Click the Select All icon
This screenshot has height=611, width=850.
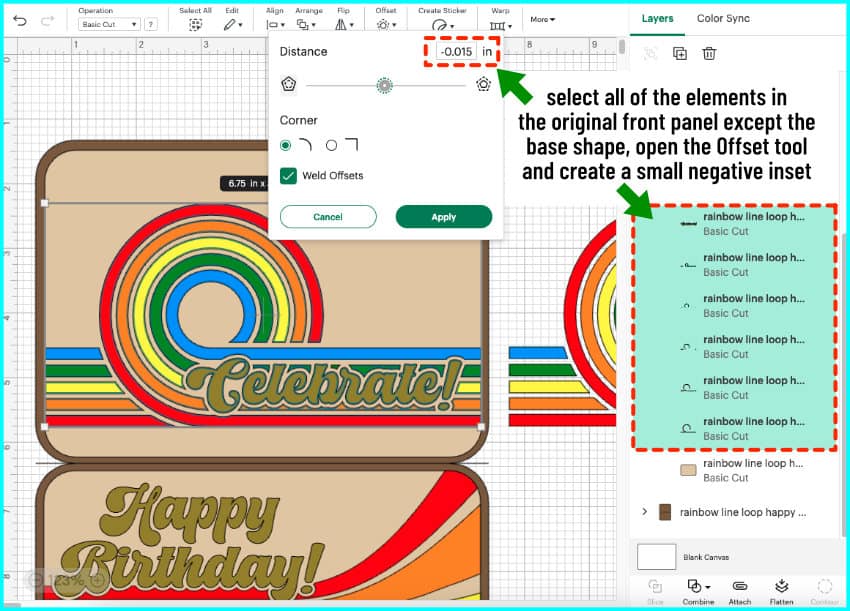(195, 24)
